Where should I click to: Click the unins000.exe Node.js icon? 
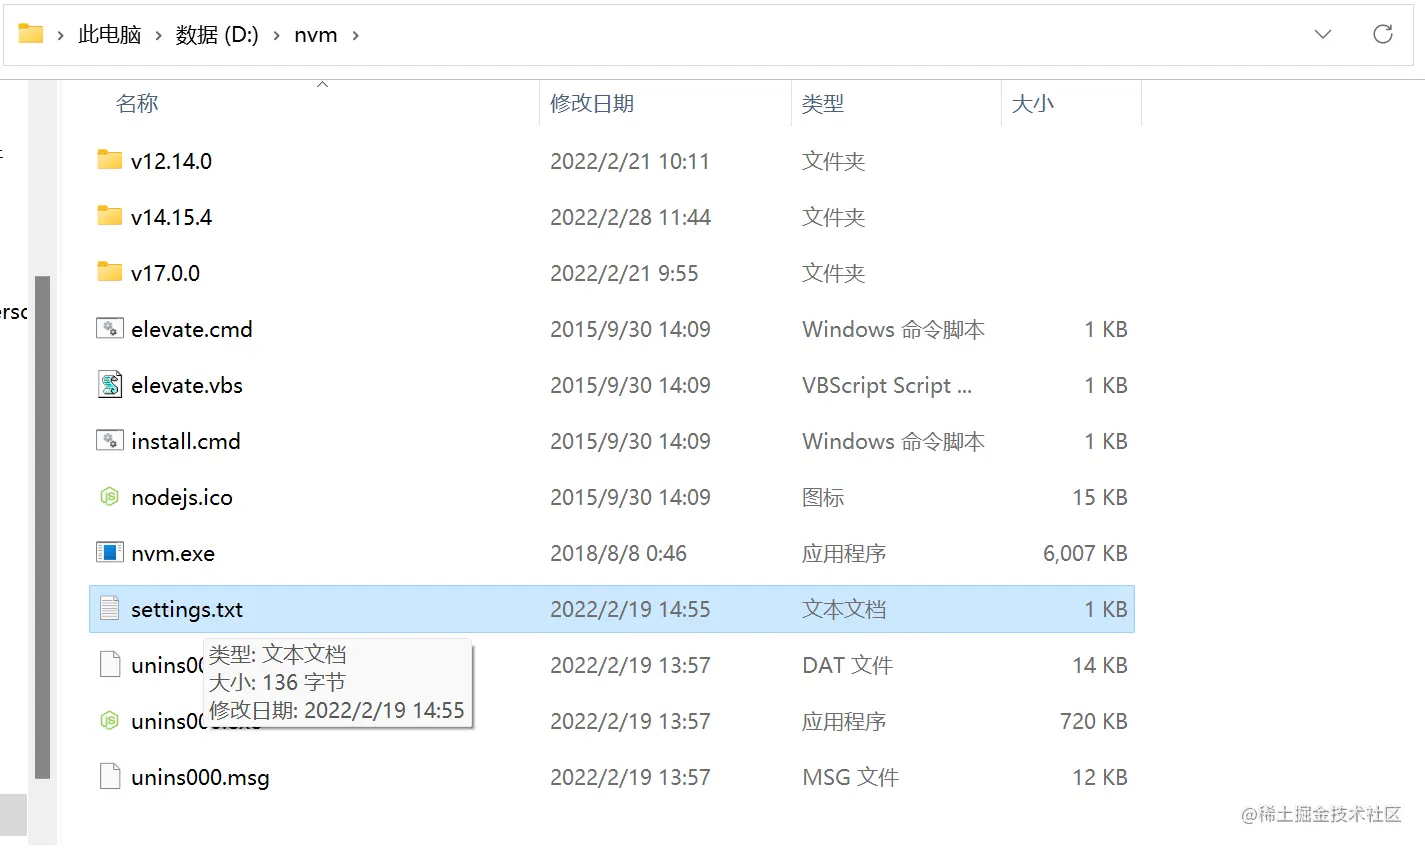point(110,720)
